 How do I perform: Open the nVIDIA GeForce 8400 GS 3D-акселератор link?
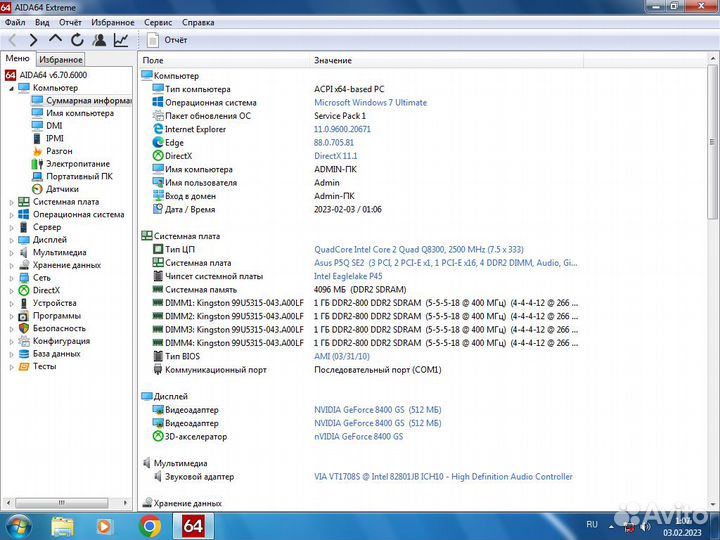click(359, 437)
